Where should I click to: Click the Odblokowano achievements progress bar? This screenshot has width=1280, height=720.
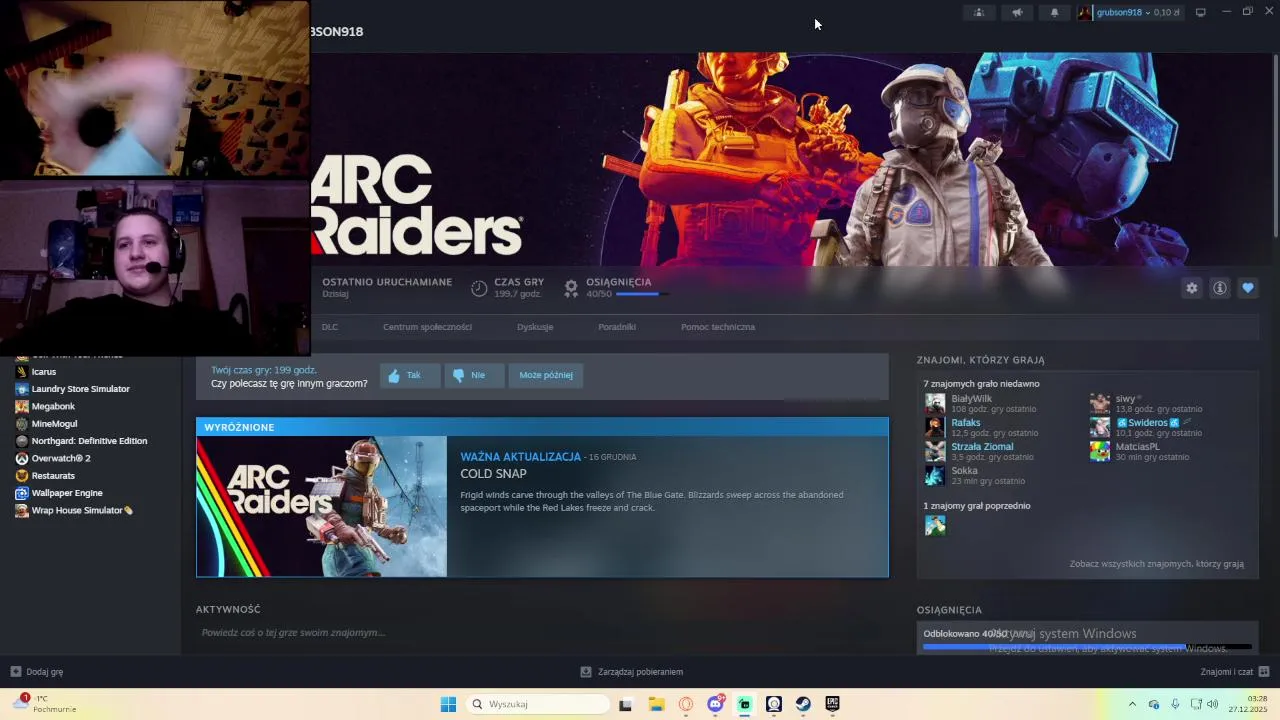click(x=1087, y=647)
